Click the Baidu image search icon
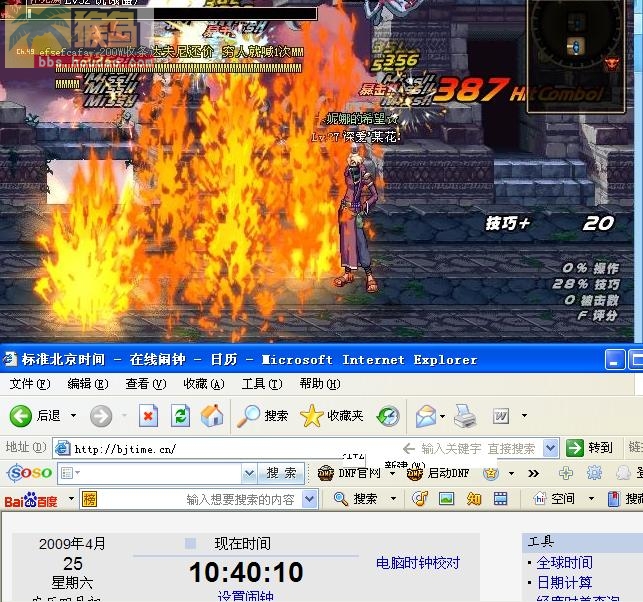643x602 pixels. click(x=446, y=499)
